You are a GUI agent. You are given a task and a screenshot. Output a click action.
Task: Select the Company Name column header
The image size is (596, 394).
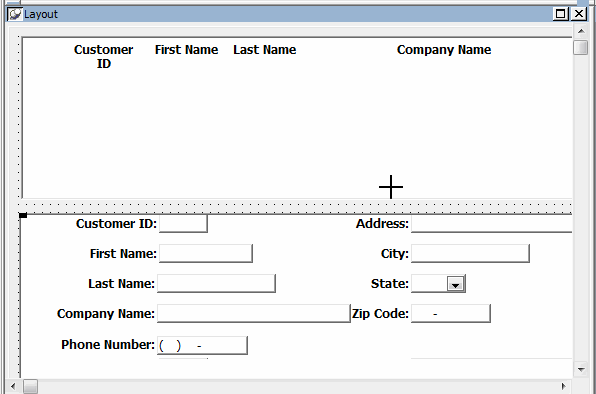(444, 50)
